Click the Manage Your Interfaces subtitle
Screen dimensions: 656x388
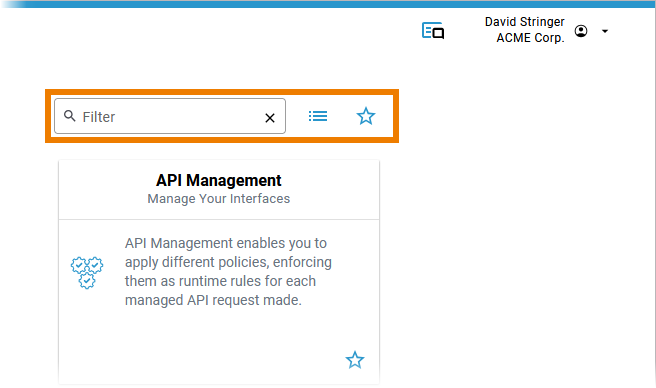click(x=219, y=199)
